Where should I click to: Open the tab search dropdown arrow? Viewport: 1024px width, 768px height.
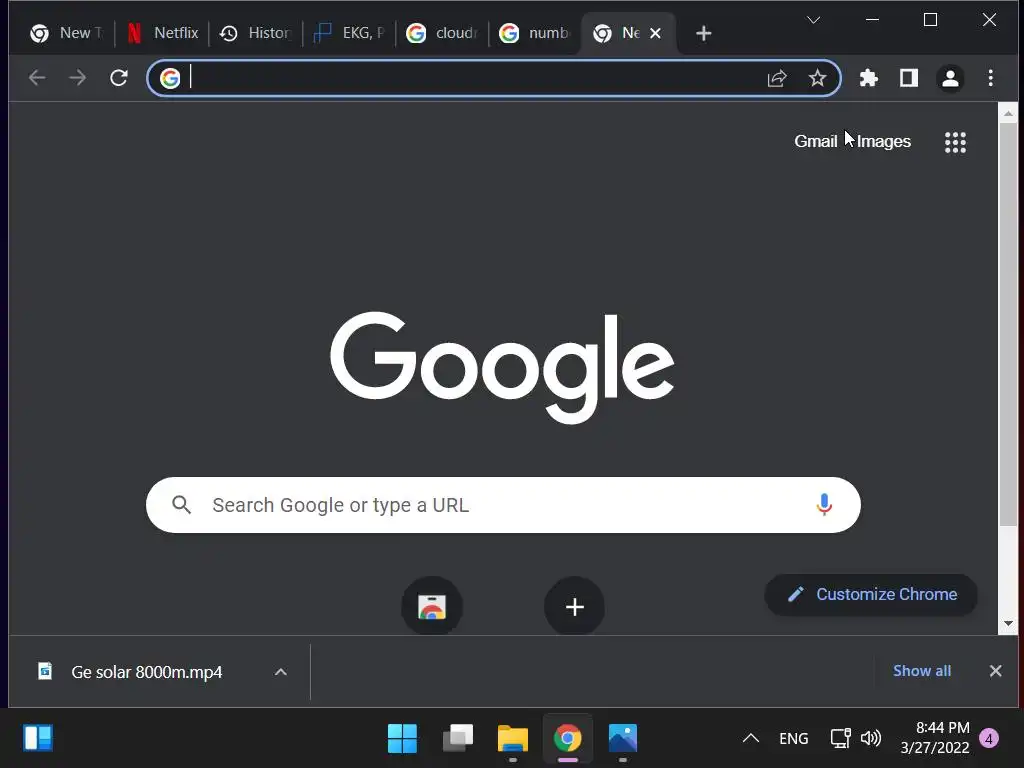tap(813, 20)
